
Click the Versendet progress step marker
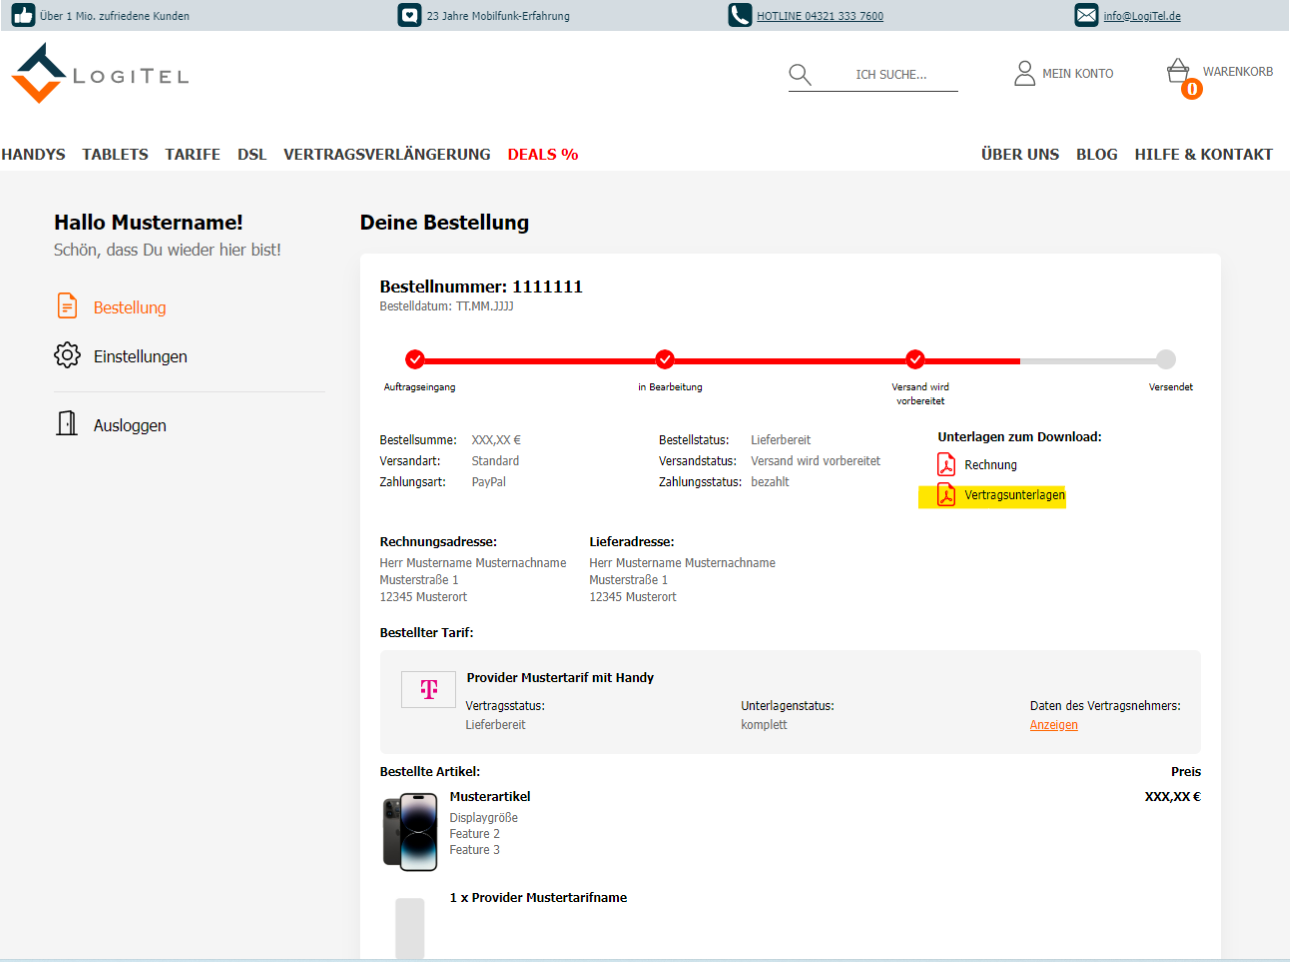(x=1166, y=359)
